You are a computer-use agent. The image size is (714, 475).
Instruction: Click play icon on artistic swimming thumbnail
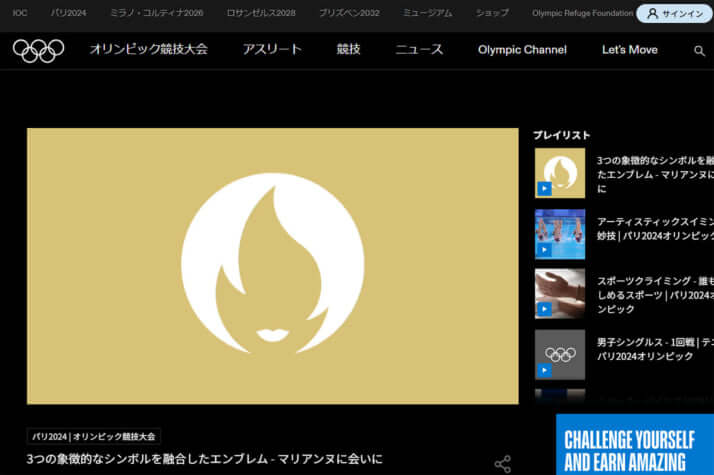(x=544, y=250)
